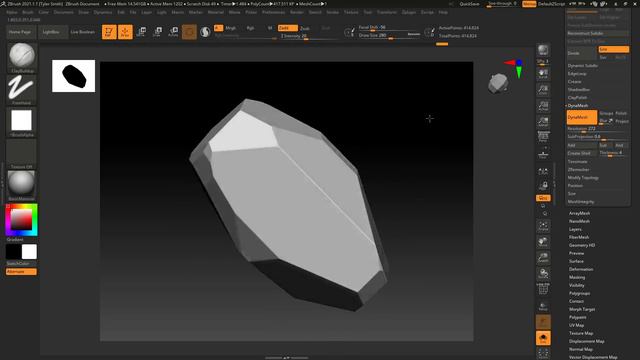Toggle the Solo mode icon
640x360 pixels.
(x=543, y=338)
